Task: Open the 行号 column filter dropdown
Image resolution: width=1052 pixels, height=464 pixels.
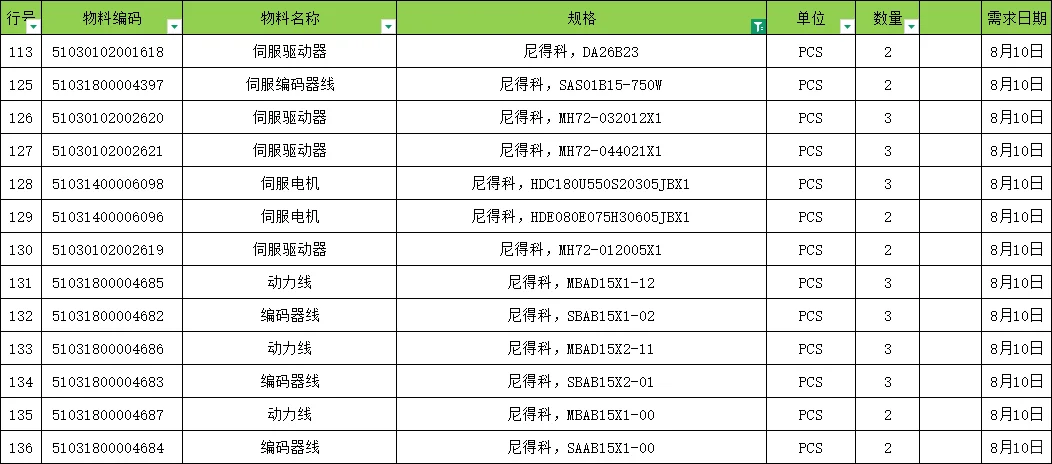Action: tap(33, 27)
